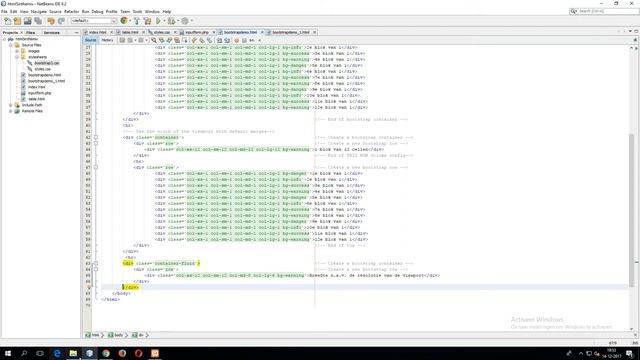The image size is (640, 360).
Task: Collapse the stylesheets folder node
Action: [17, 57]
